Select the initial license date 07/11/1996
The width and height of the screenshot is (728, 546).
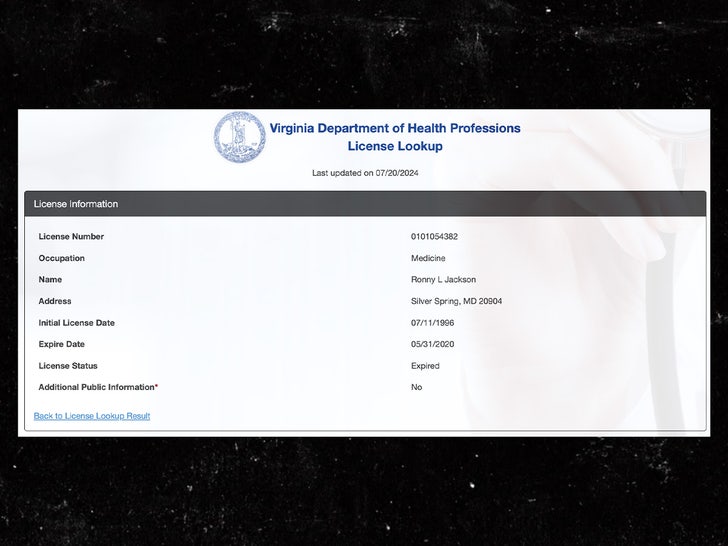point(431,323)
